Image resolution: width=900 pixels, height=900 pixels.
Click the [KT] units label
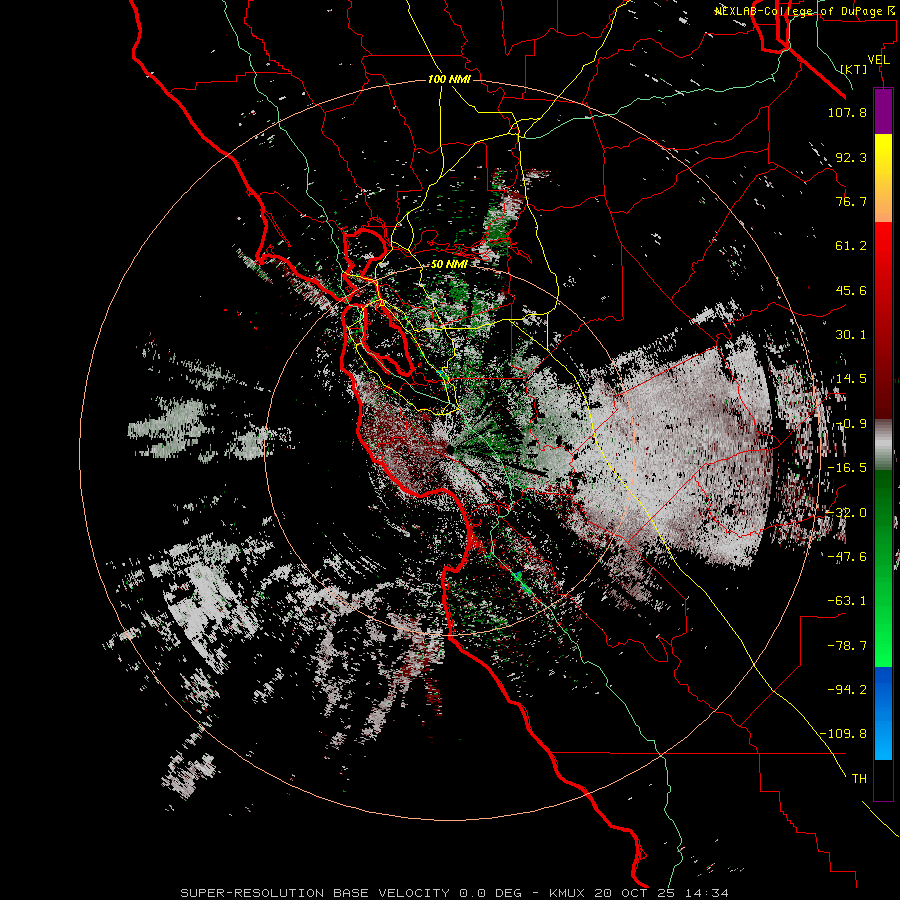tap(854, 69)
